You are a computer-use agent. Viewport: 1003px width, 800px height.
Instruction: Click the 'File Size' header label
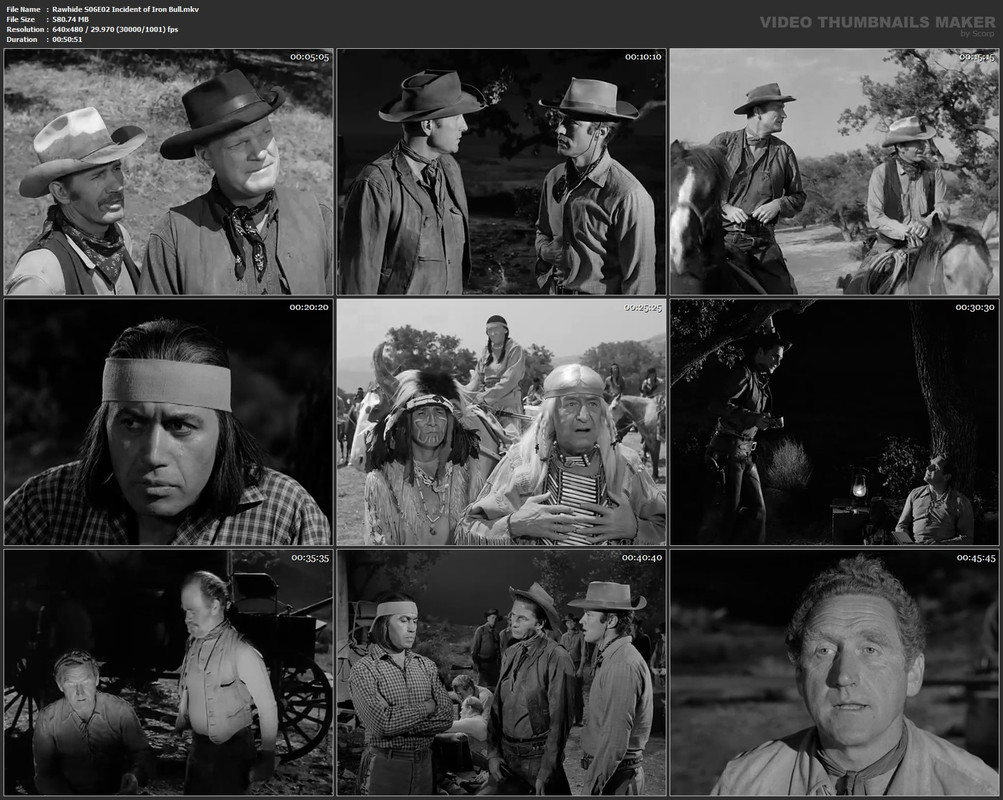tap(21, 20)
